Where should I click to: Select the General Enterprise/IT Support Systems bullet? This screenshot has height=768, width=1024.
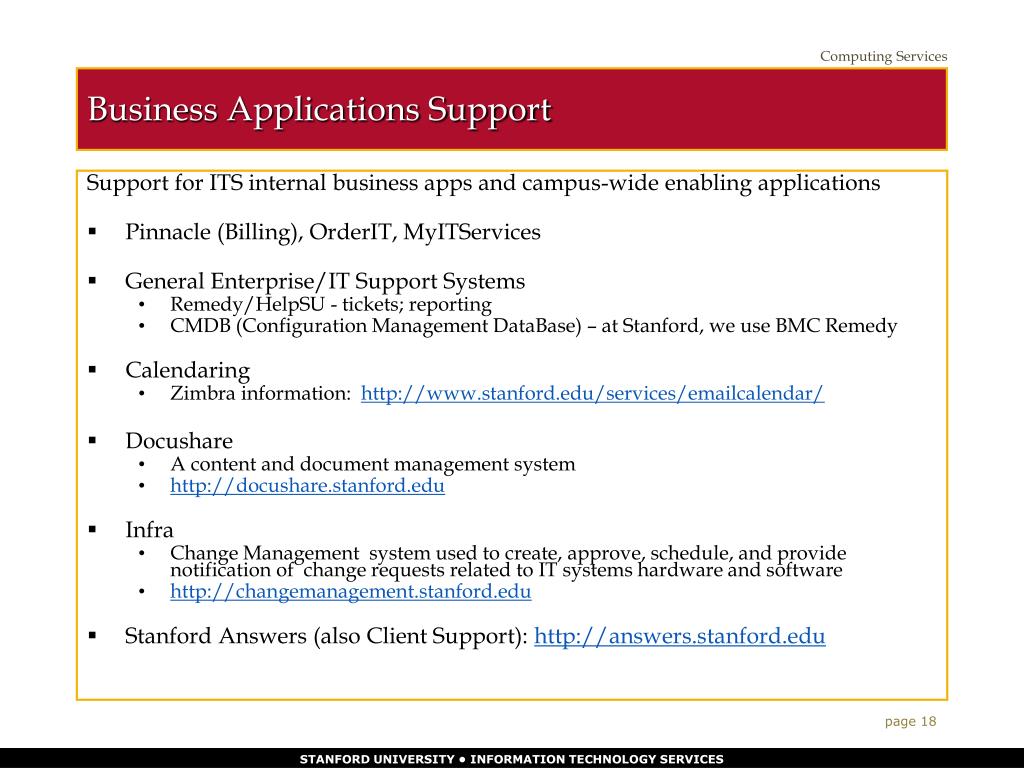pos(325,281)
